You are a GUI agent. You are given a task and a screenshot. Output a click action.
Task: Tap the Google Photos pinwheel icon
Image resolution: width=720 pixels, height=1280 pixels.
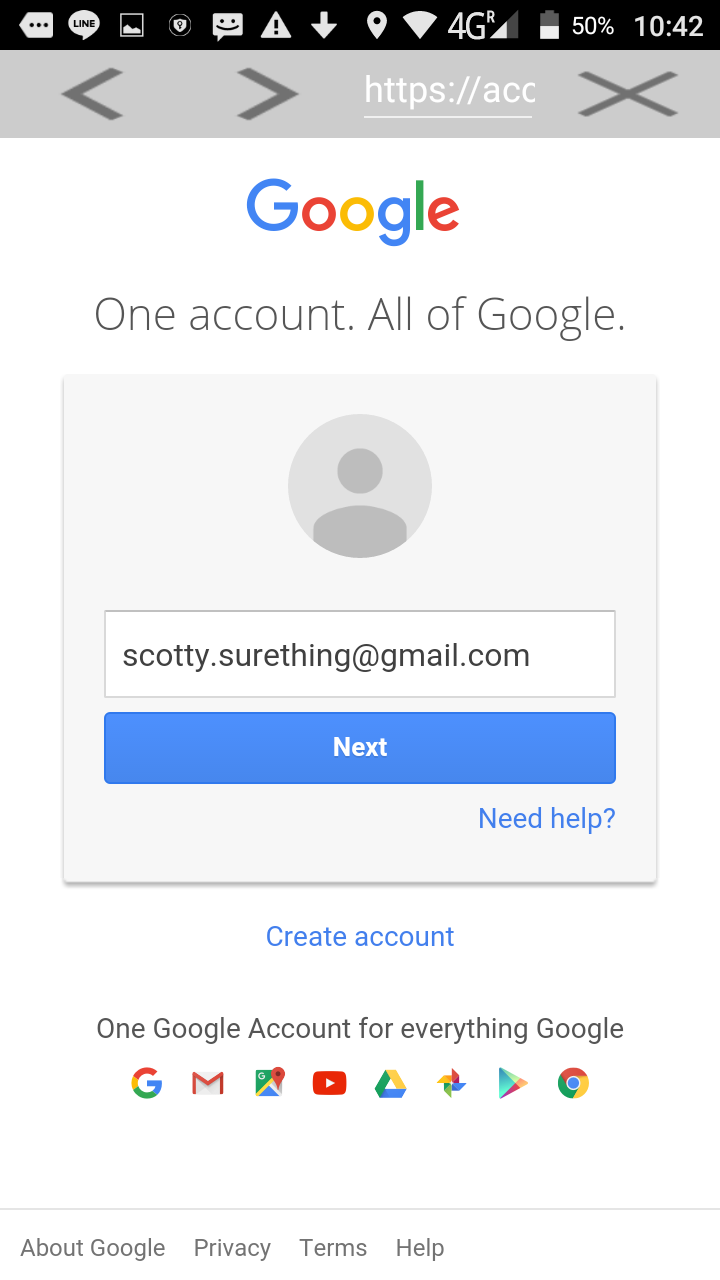point(452,1083)
